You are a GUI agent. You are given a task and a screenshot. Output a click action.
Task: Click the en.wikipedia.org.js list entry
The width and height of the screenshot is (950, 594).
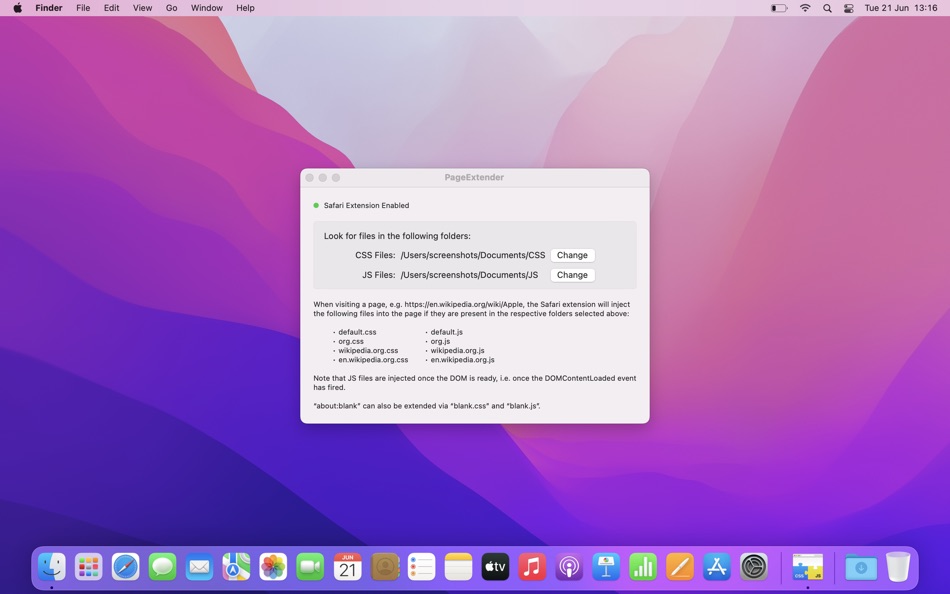tap(462, 359)
